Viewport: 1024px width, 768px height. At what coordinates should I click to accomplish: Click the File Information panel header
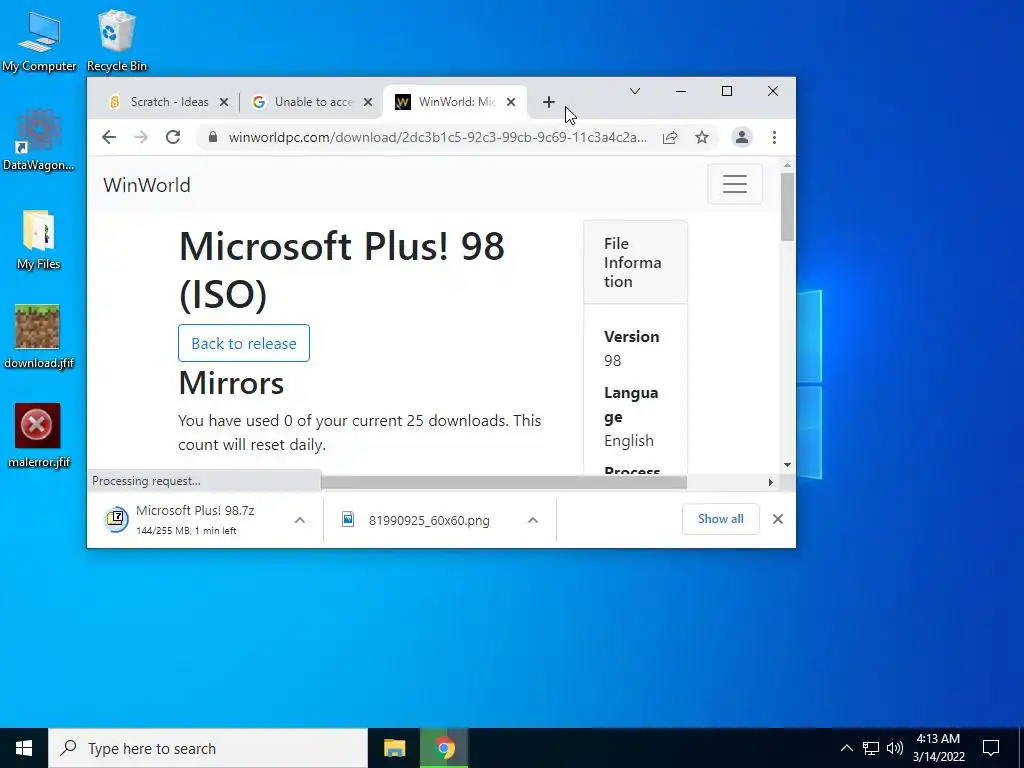[635, 262]
